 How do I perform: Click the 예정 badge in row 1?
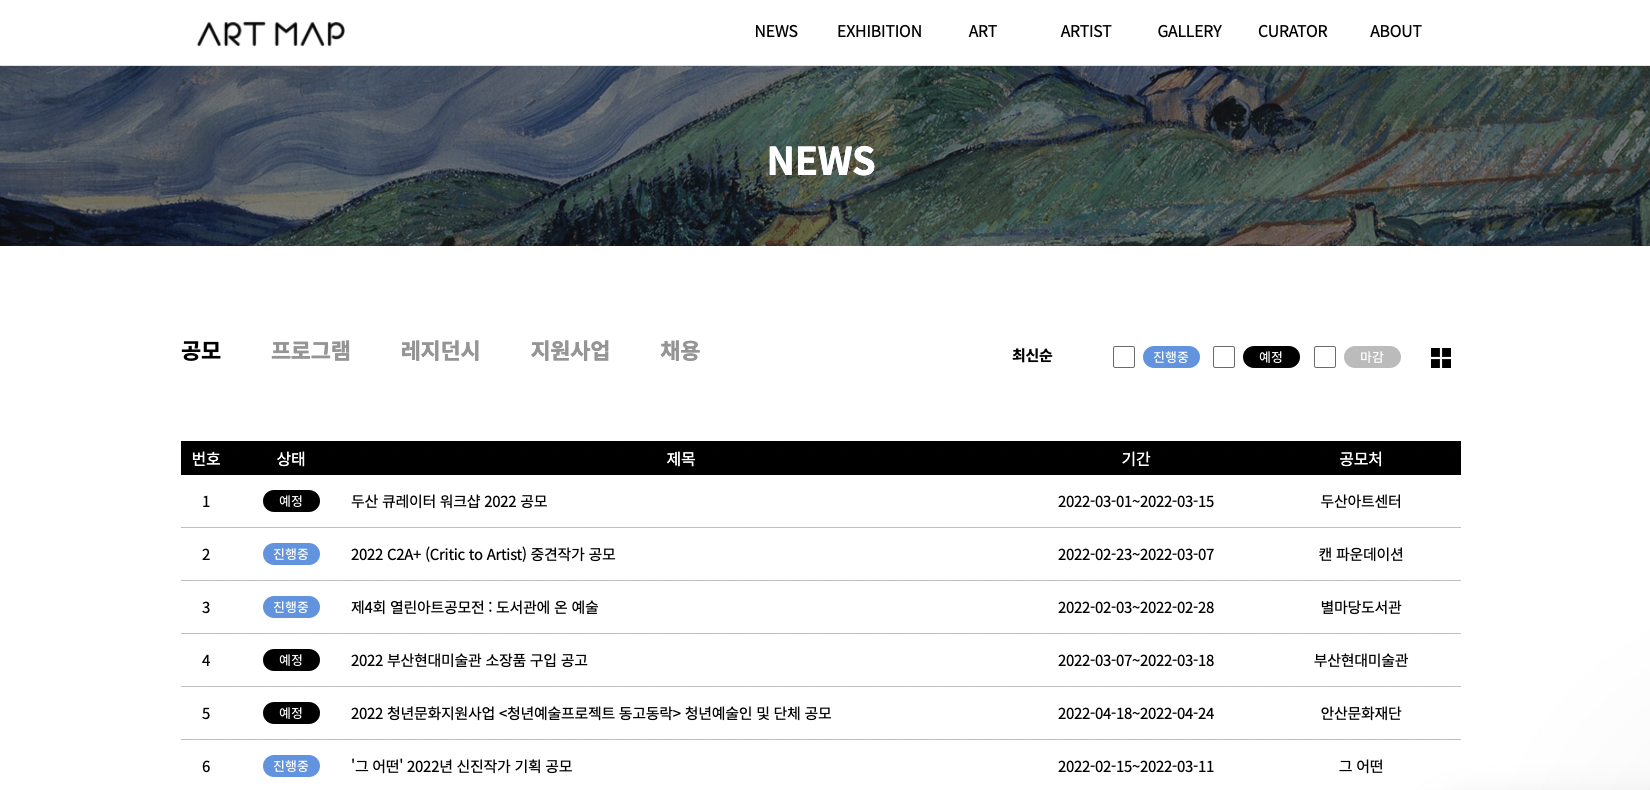(x=291, y=501)
